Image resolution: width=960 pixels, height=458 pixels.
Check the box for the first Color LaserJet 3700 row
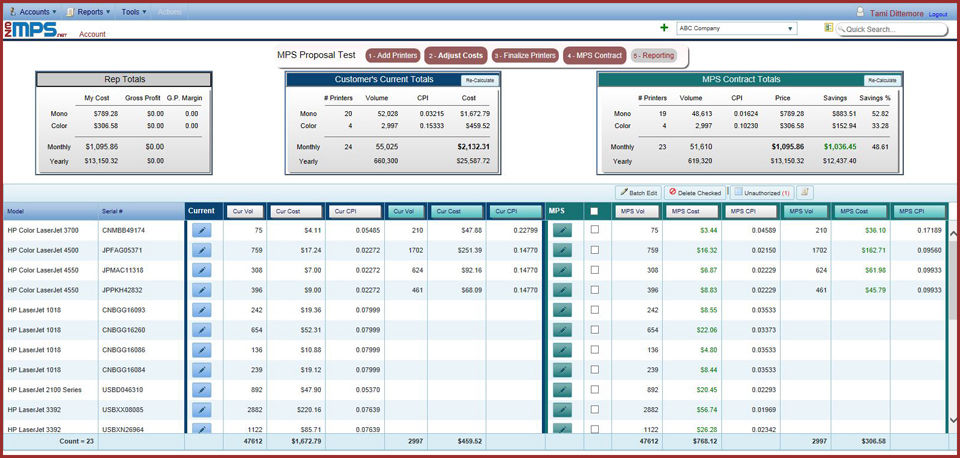pos(594,230)
